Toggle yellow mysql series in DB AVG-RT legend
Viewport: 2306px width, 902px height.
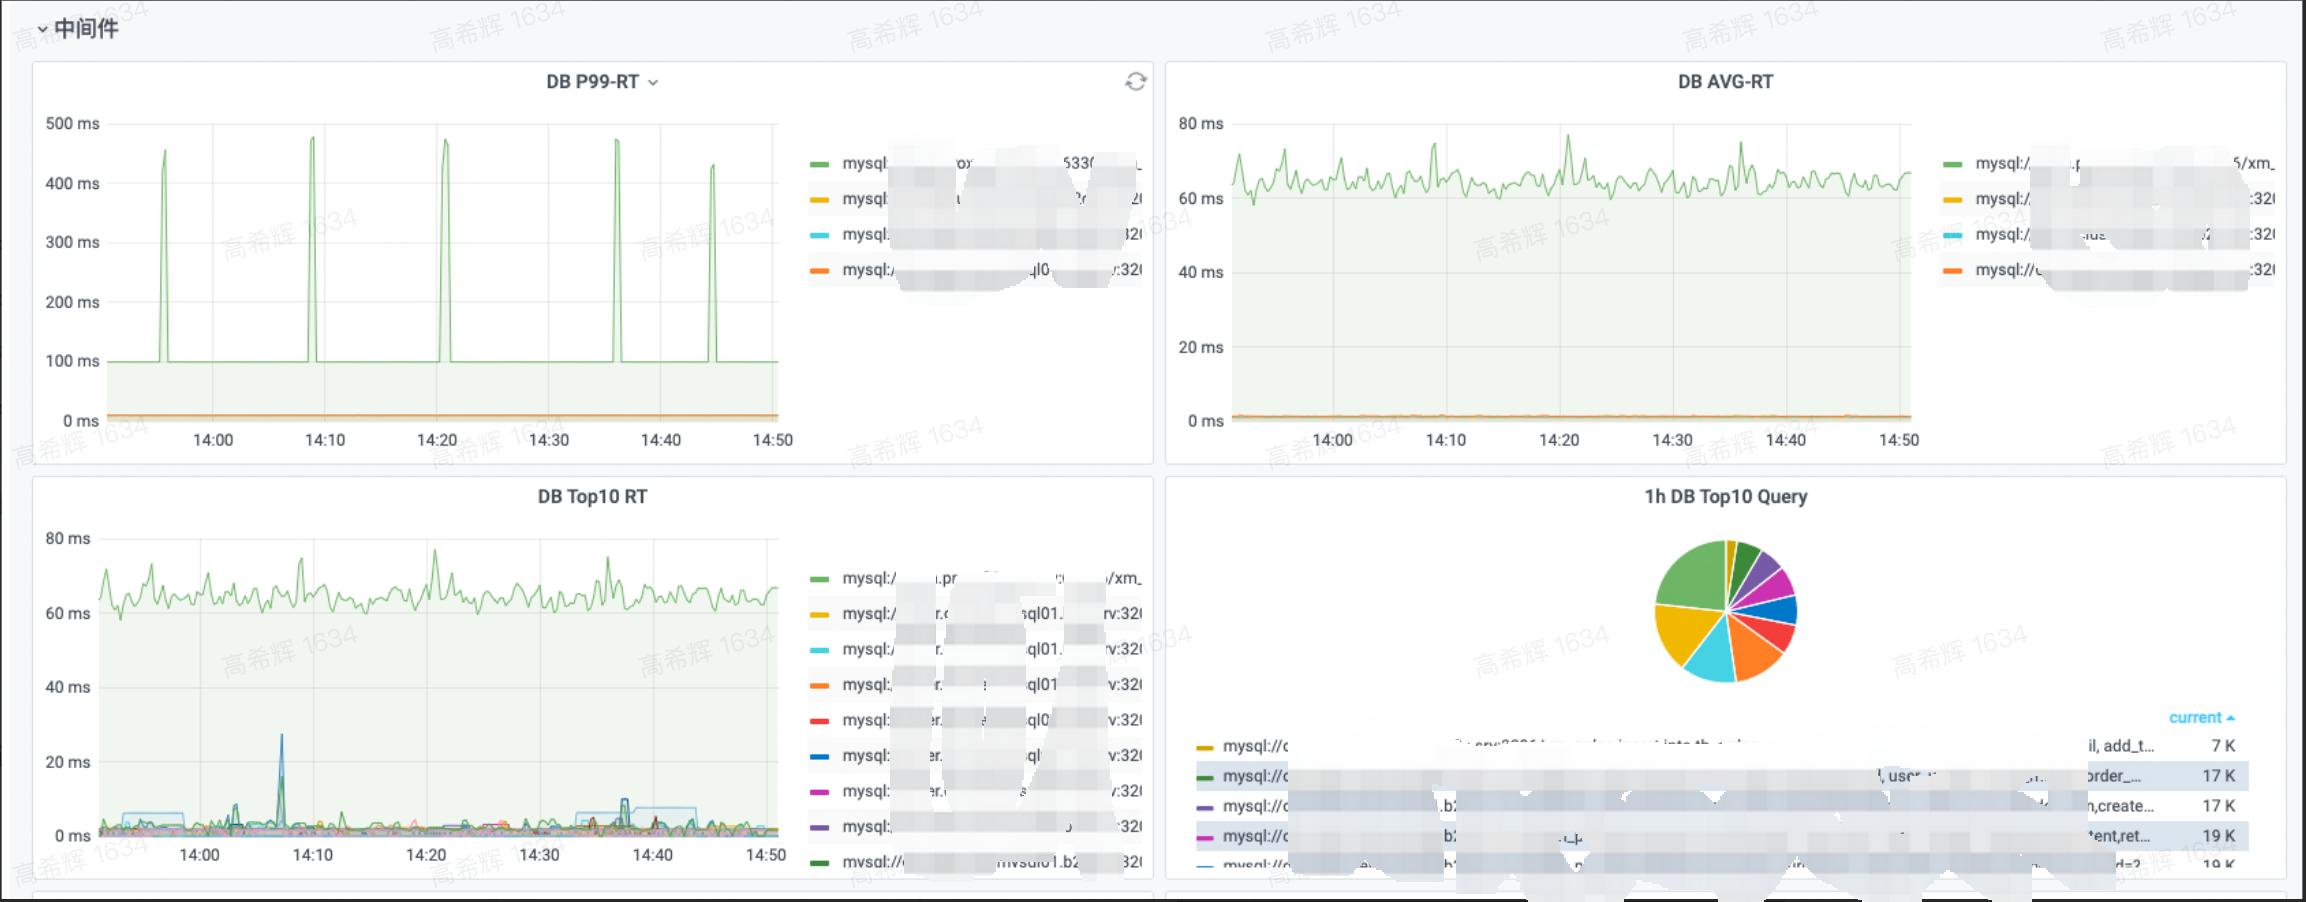coord(2108,199)
